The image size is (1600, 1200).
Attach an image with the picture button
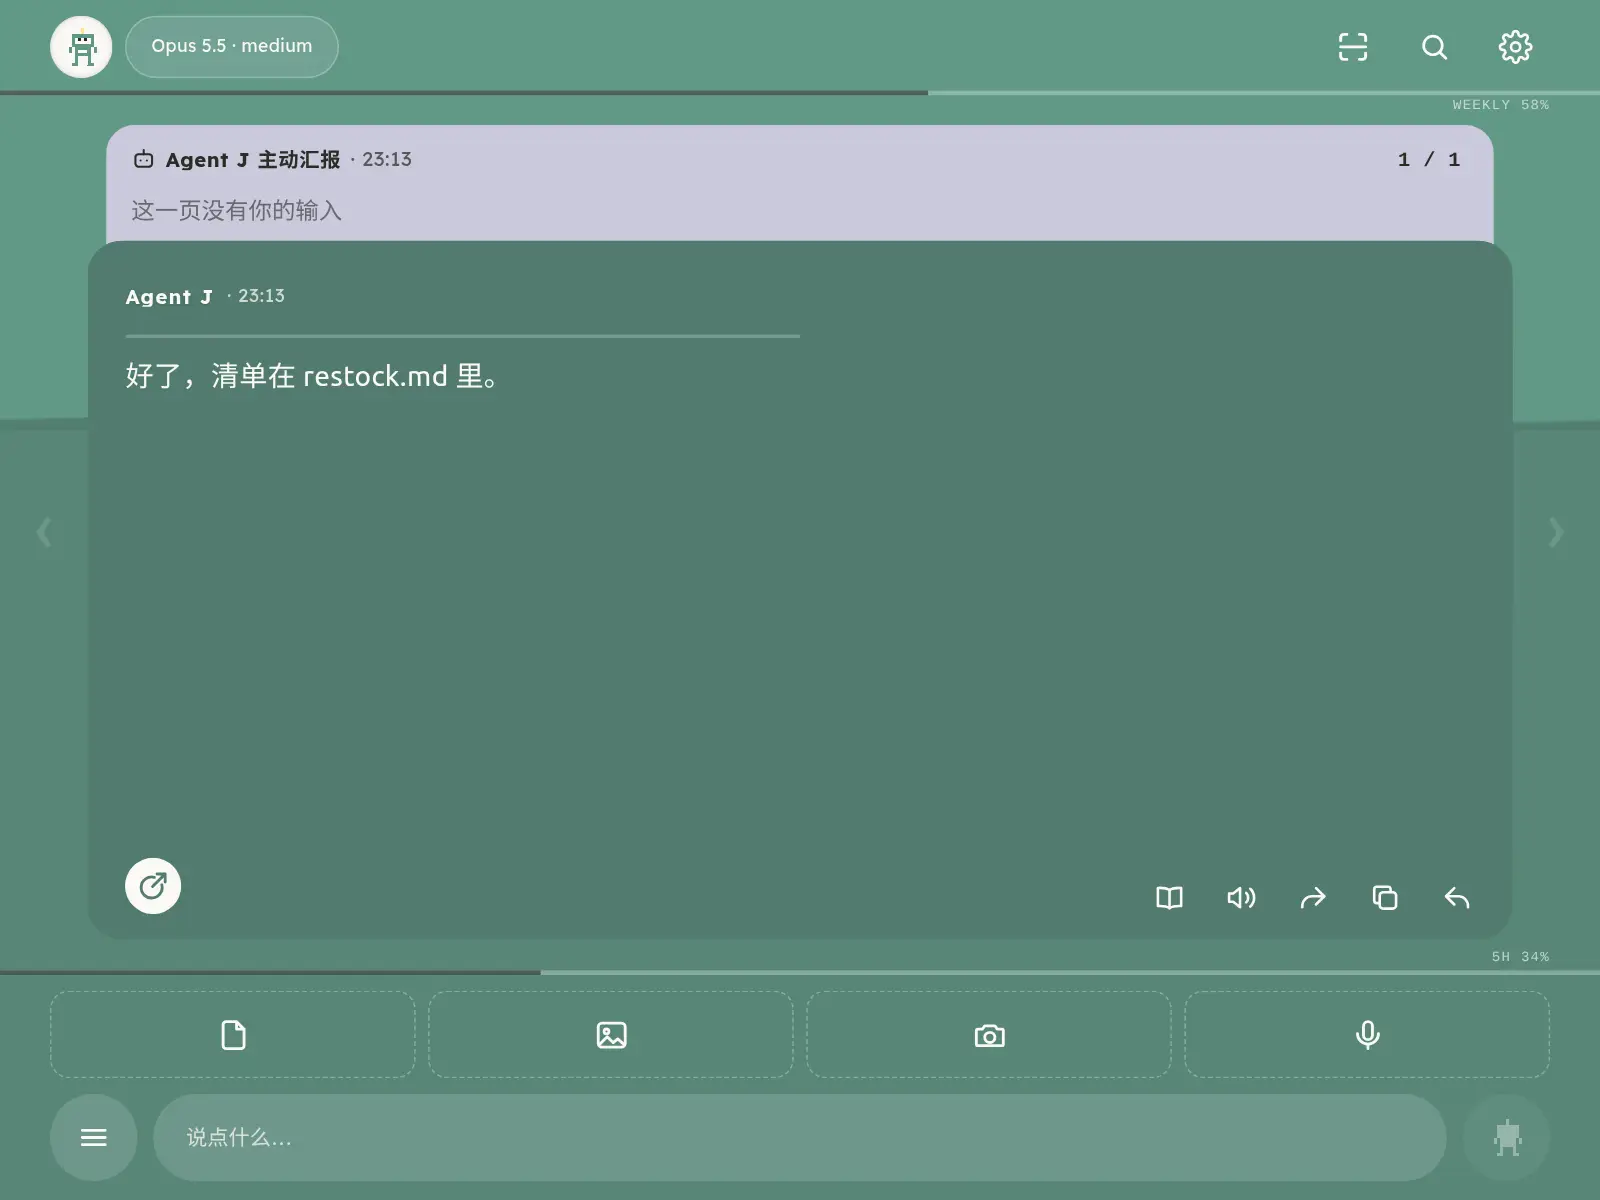point(611,1035)
